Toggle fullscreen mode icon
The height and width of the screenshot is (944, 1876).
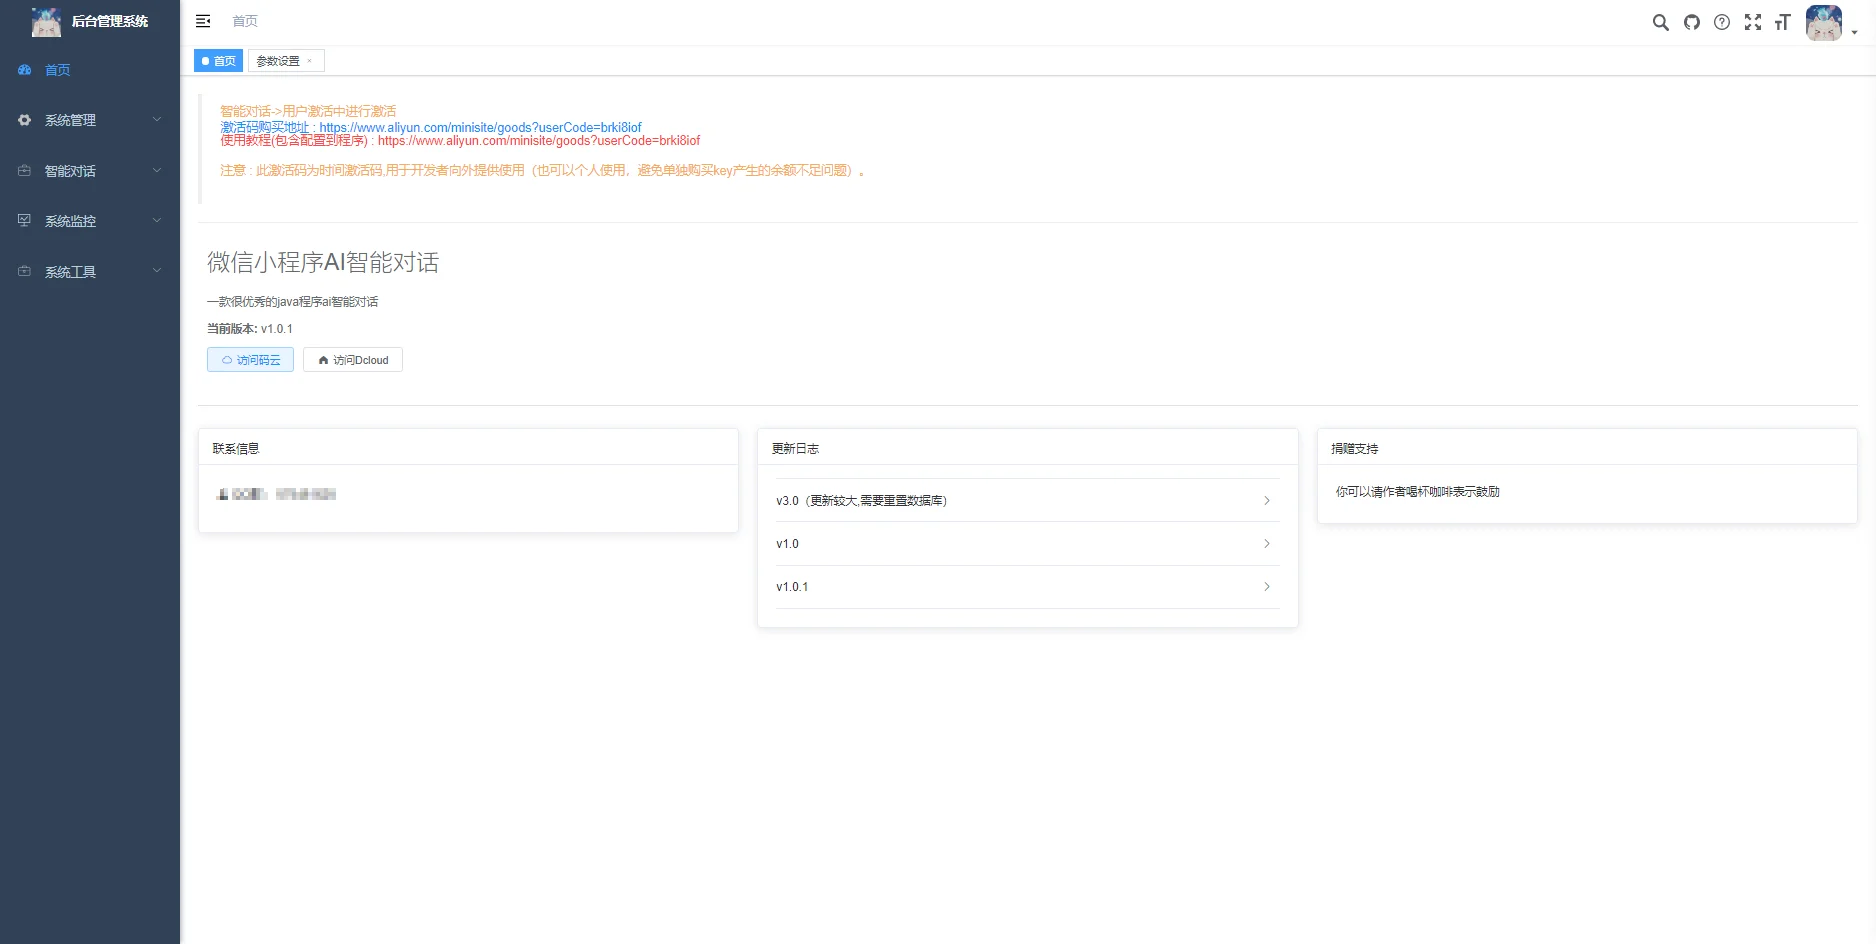click(x=1752, y=22)
